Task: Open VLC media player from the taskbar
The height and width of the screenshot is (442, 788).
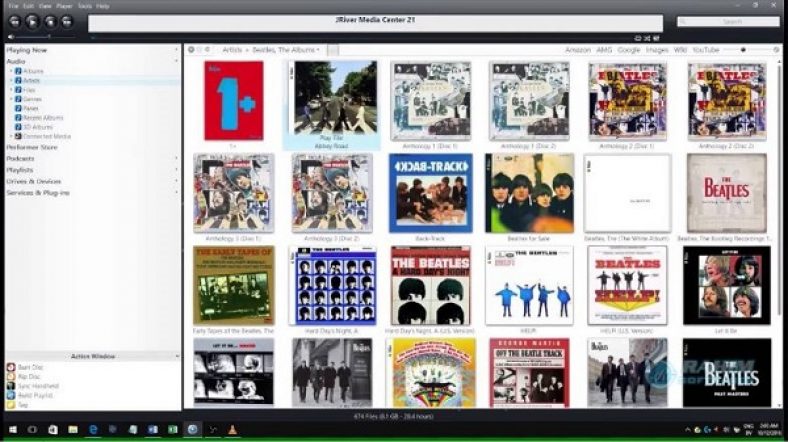Action: click(x=232, y=430)
